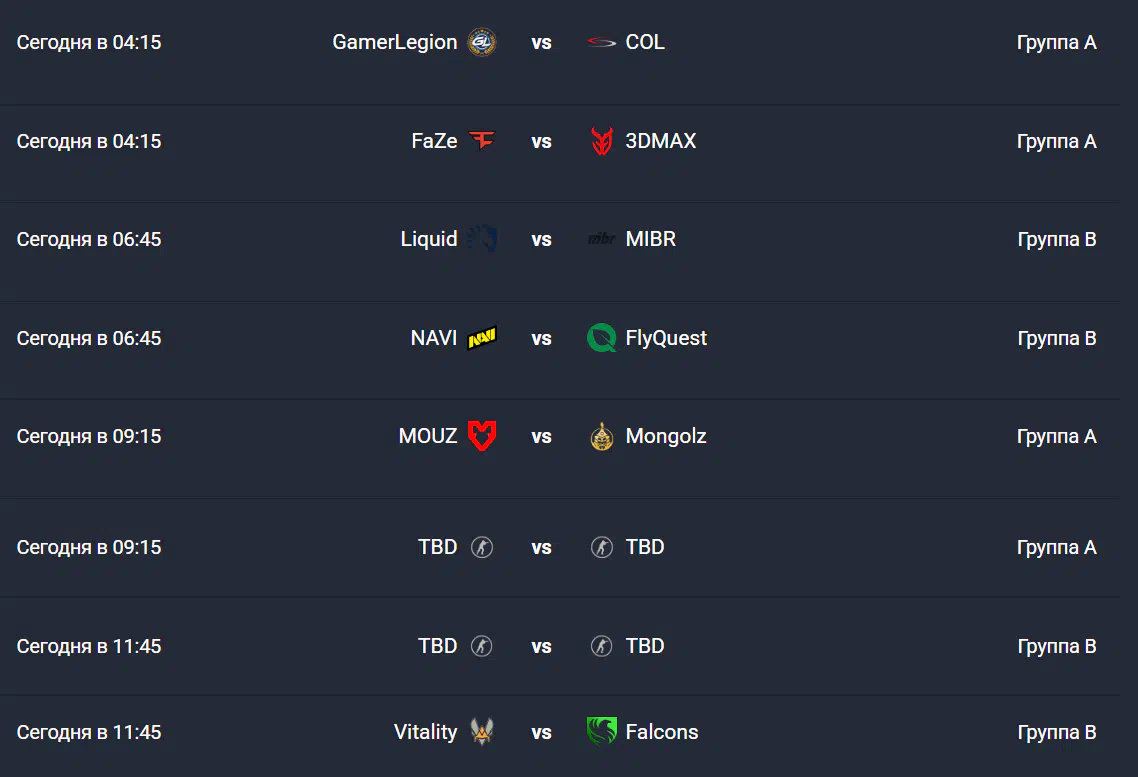Click time label Сегодня в 06:45 in NAVI row

(89, 338)
